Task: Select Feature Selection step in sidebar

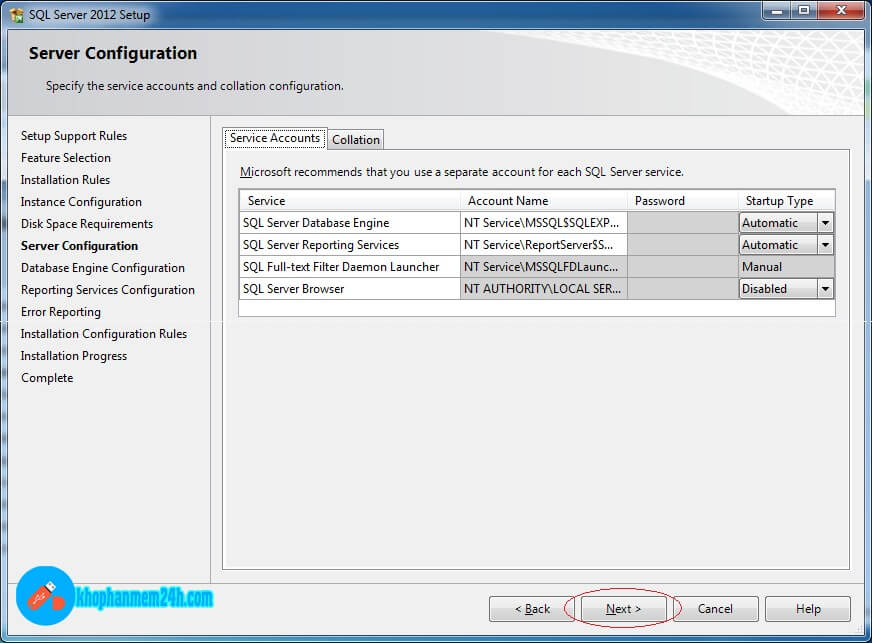Action: (x=66, y=158)
